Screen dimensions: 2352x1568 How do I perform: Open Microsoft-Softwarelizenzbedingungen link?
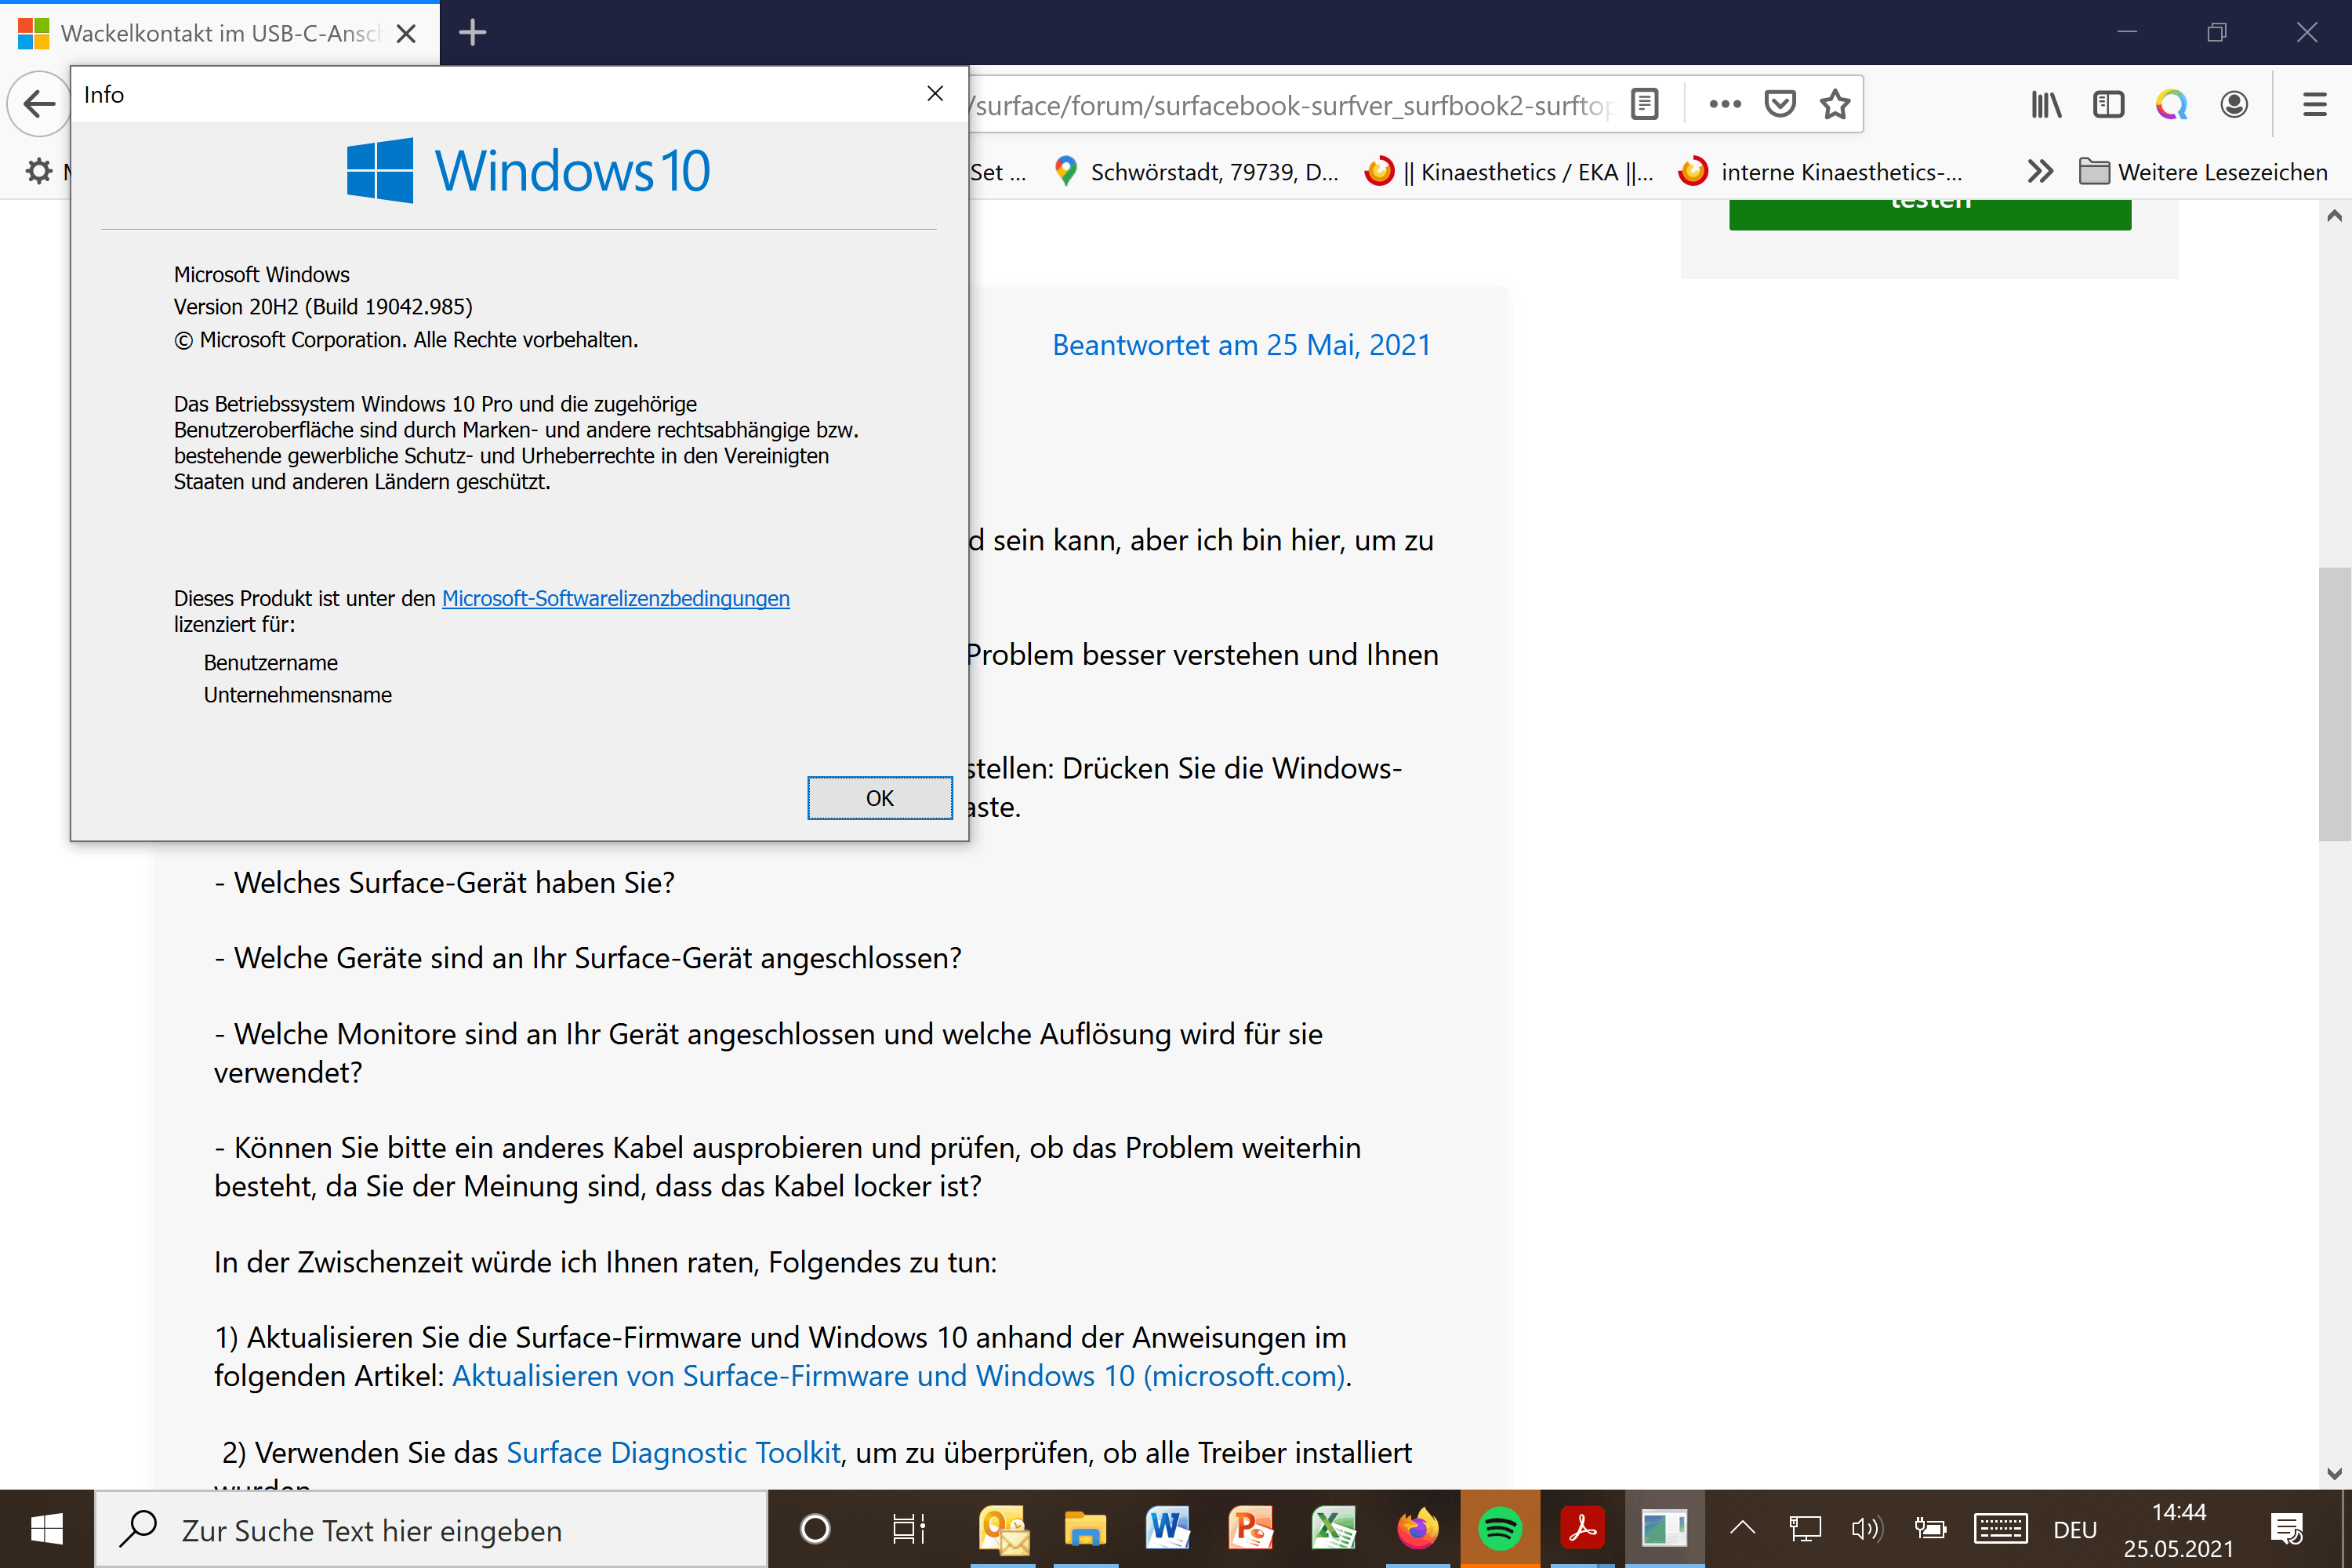click(615, 598)
